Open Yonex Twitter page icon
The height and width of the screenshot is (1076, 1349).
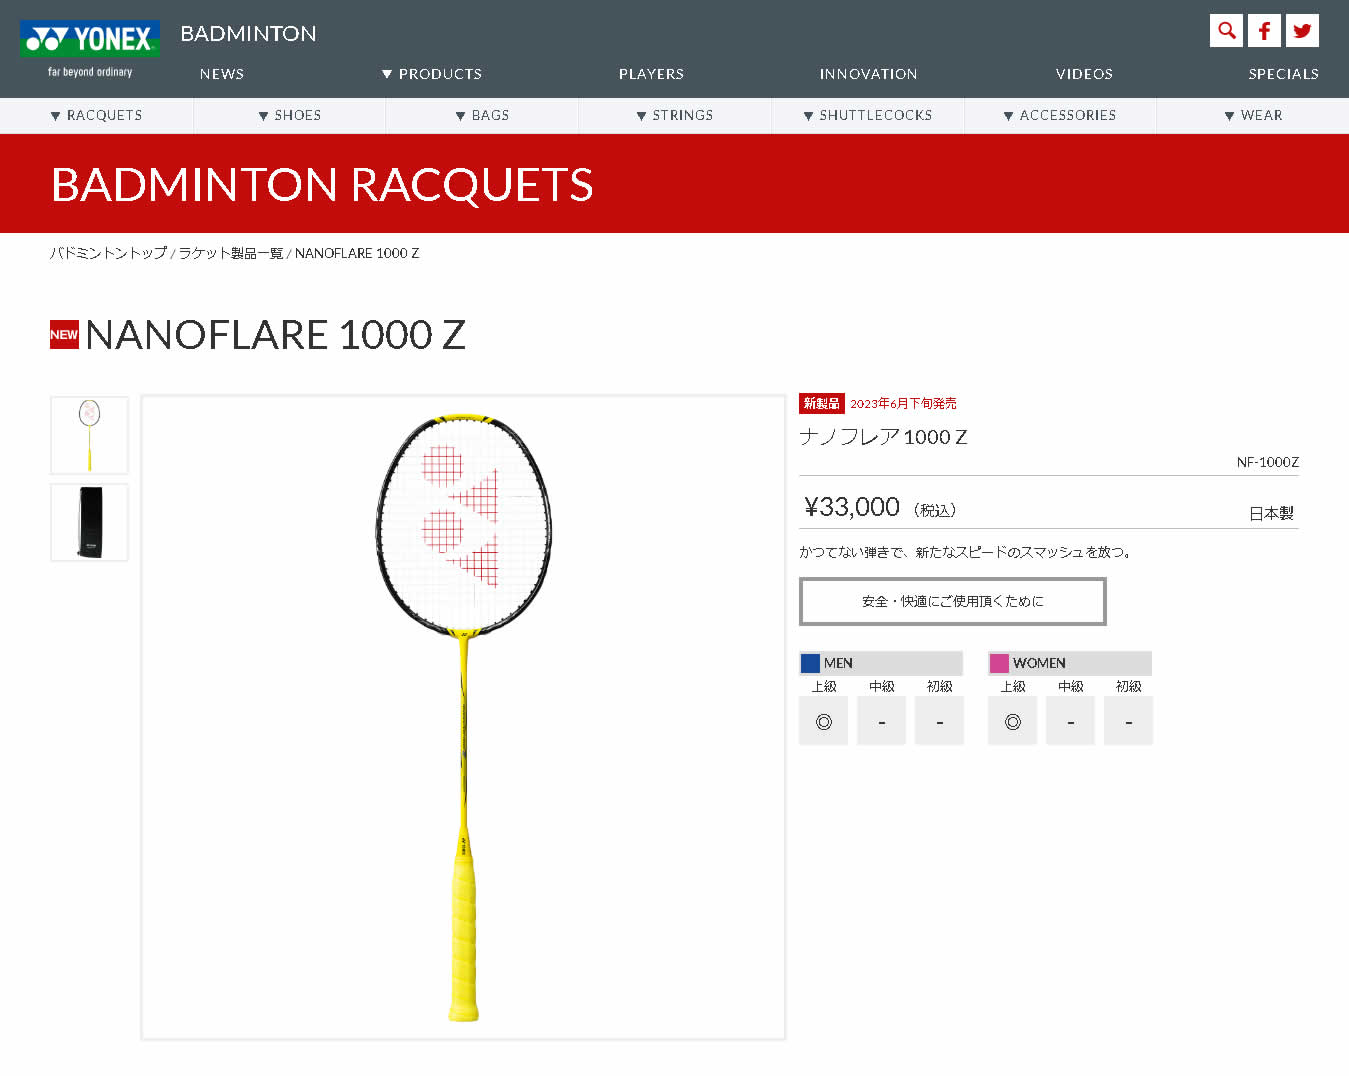click(x=1302, y=30)
